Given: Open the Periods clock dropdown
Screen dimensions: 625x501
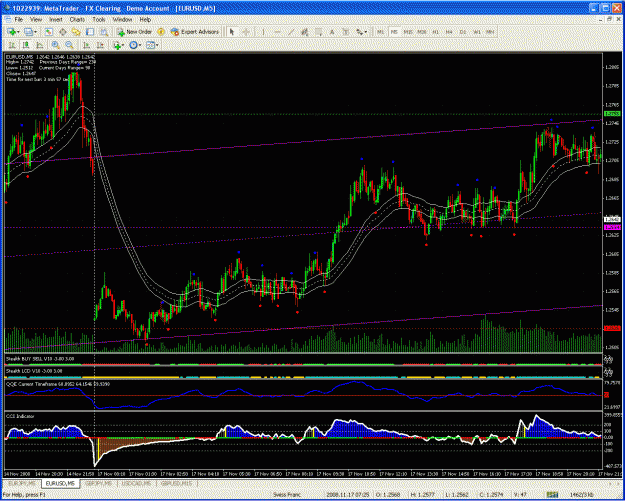Looking at the screenshot, I should [x=135, y=45].
